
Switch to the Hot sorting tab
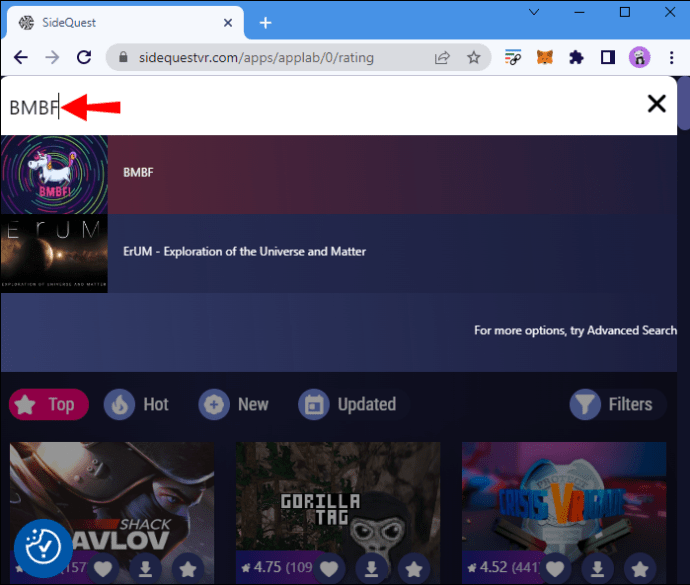(x=137, y=404)
